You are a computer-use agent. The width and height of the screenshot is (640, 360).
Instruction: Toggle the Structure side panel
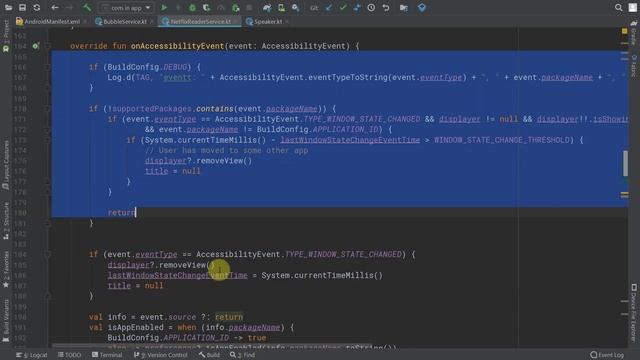[6, 220]
